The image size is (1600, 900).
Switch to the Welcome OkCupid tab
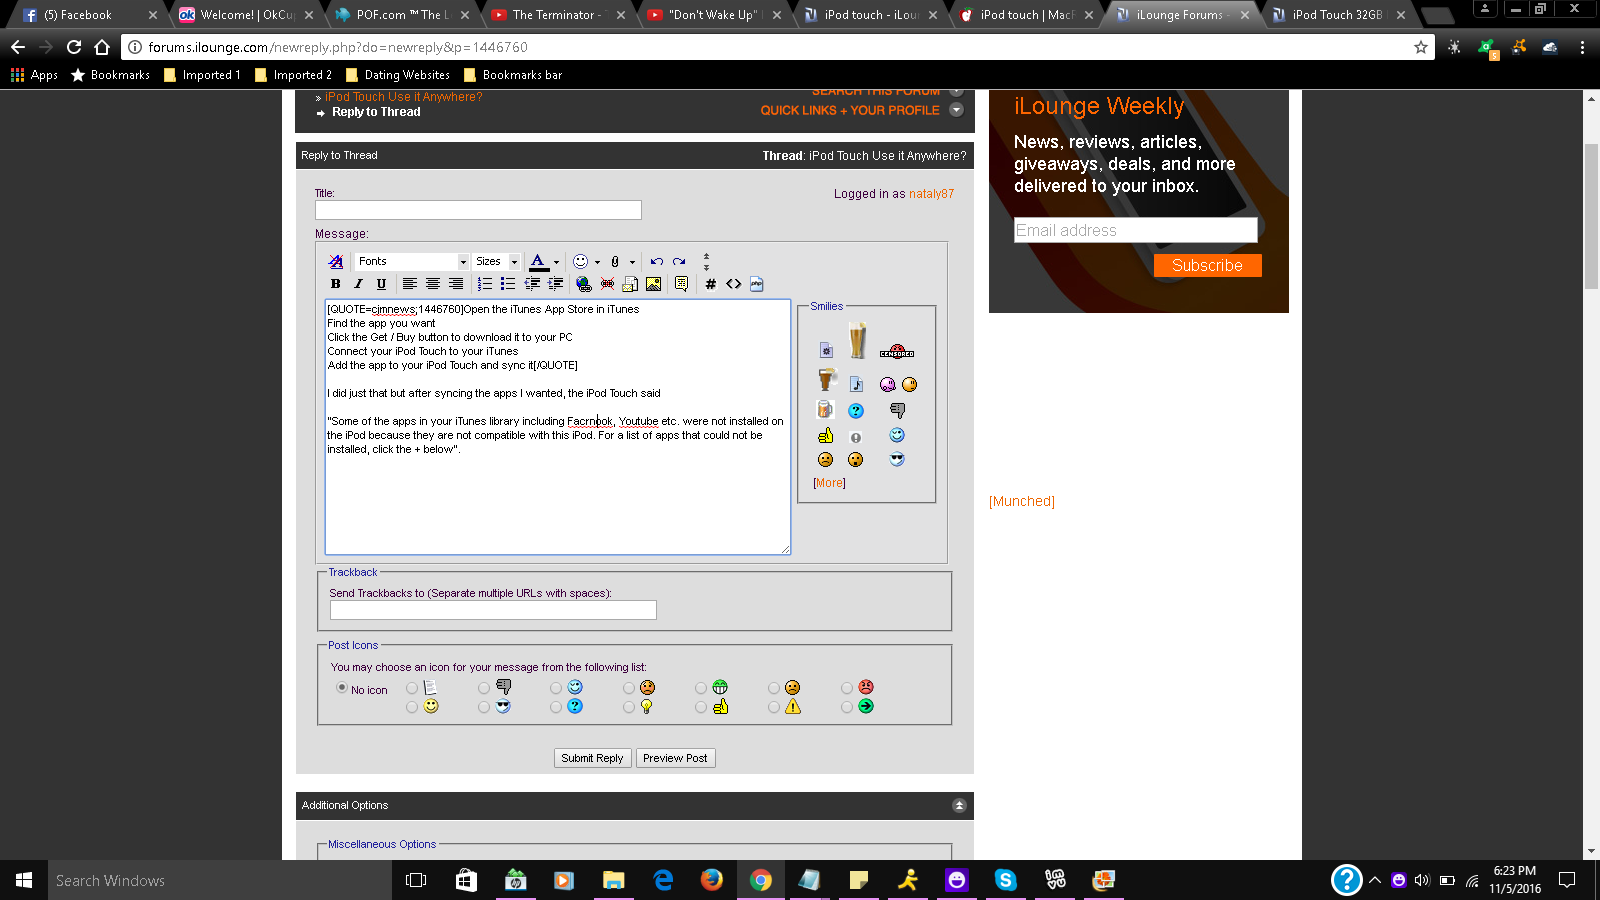246,15
